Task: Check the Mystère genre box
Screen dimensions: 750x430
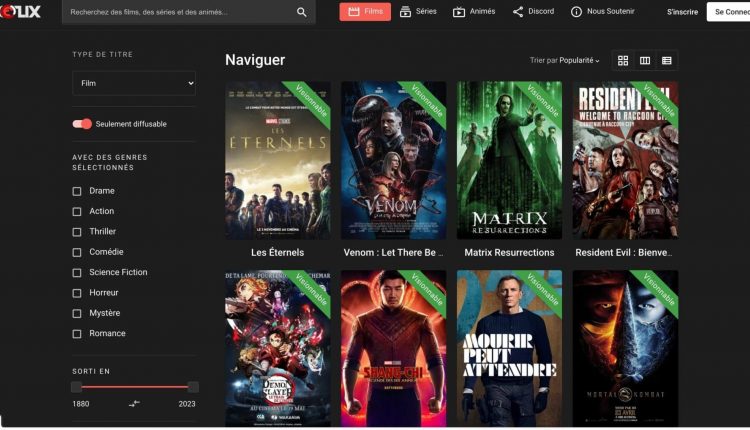Action: click(77, 313)
